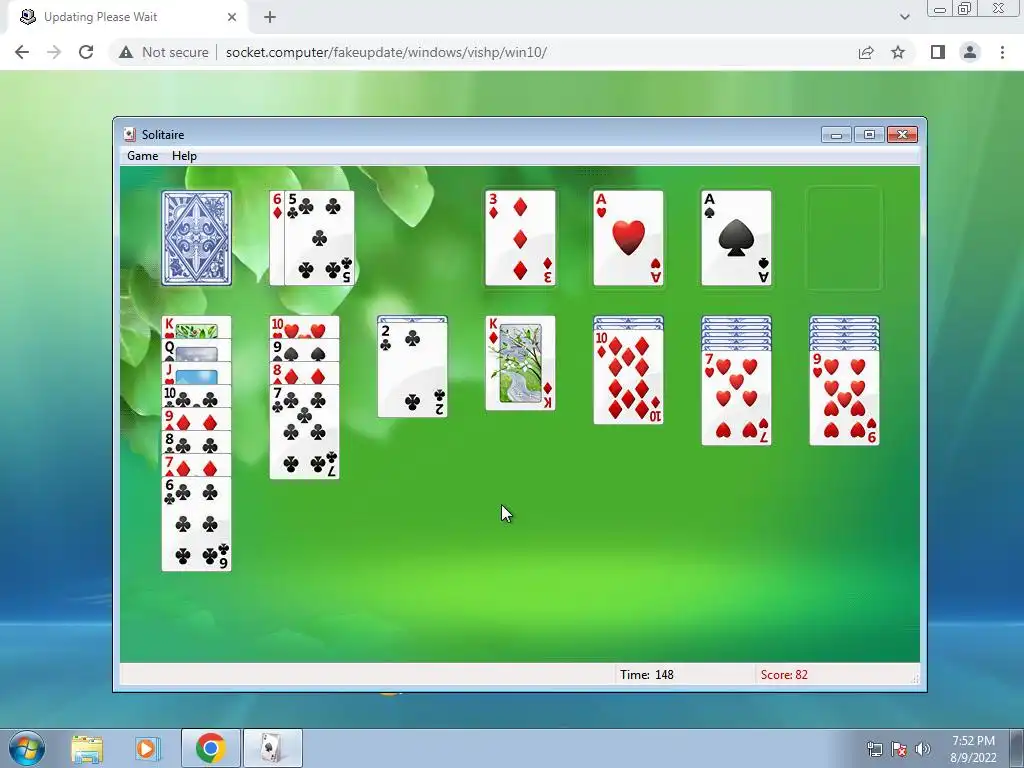Click the ace of spades foundation card
Image resolution: width=1024 pixels, height=768 pixels.
click(x=736, y=238)
